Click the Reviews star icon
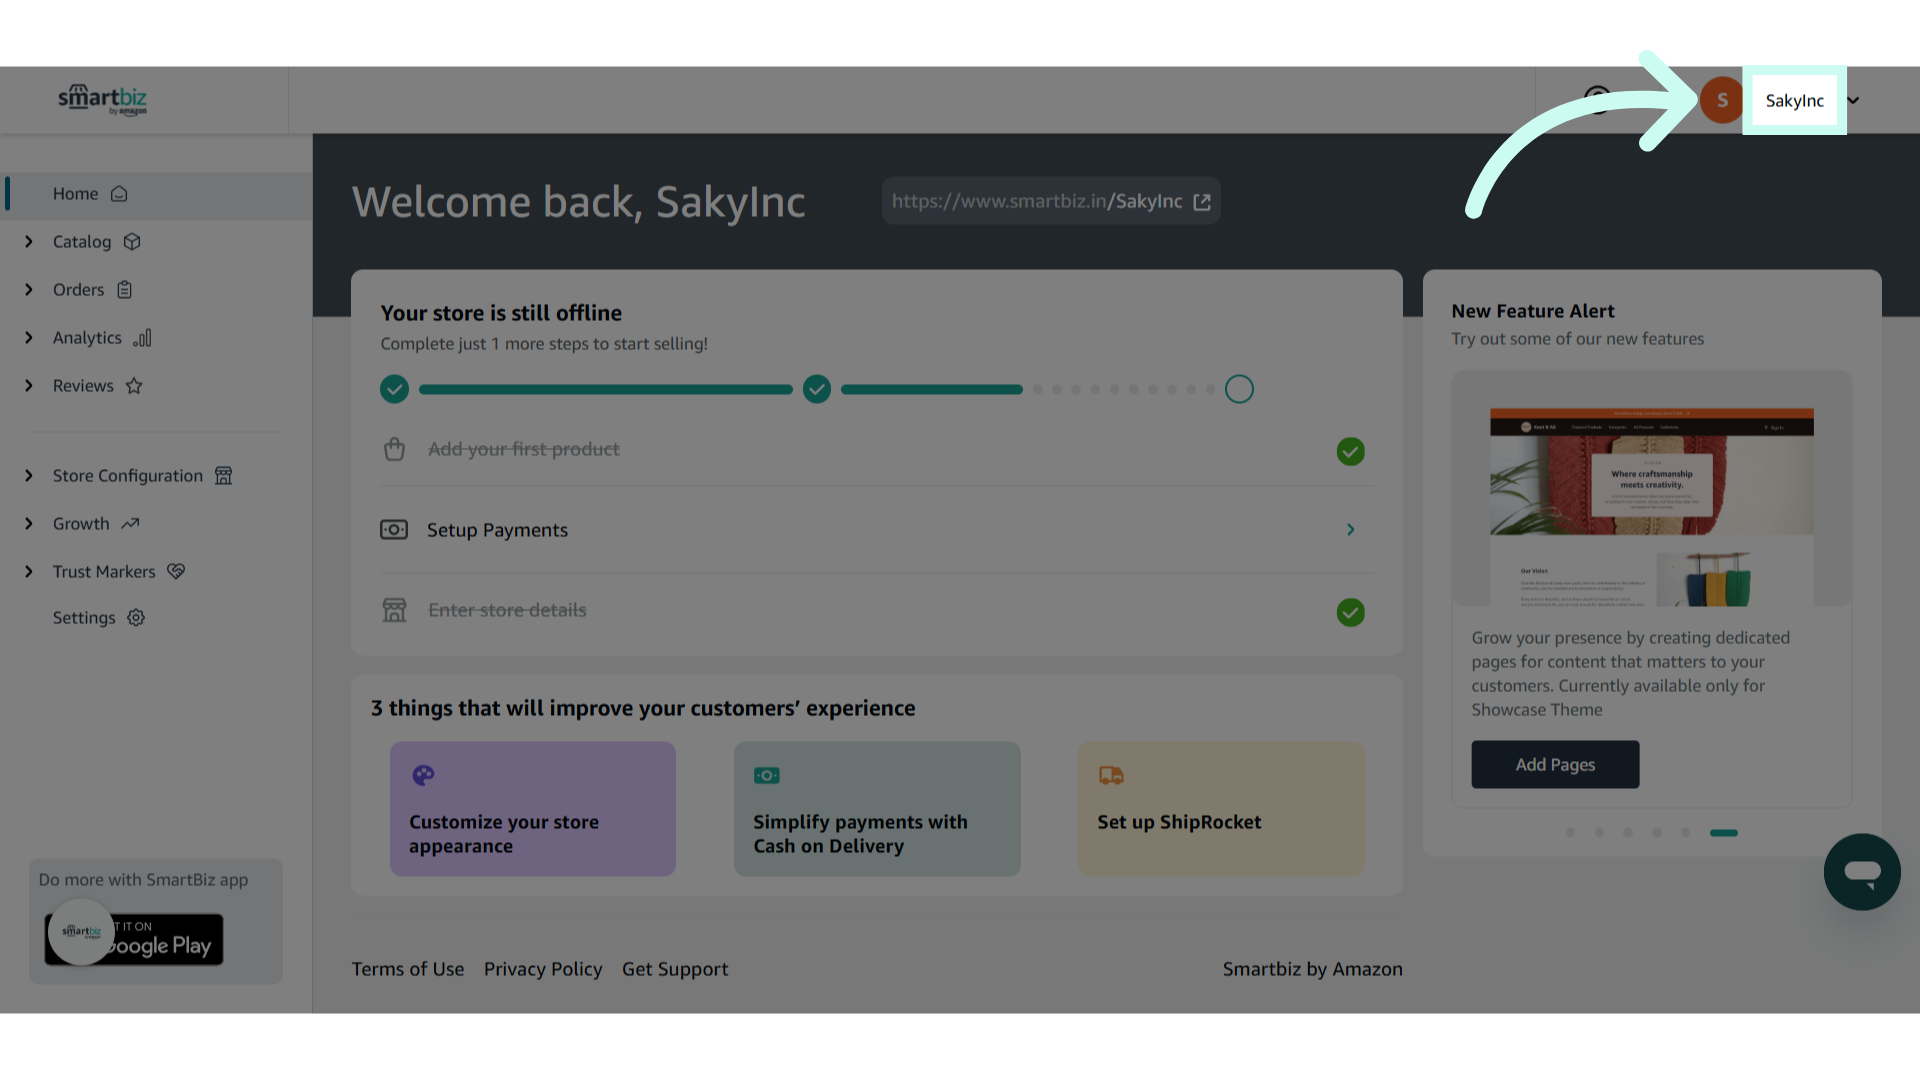Viewport: 1920px width, 1080px height. [134, 386]
